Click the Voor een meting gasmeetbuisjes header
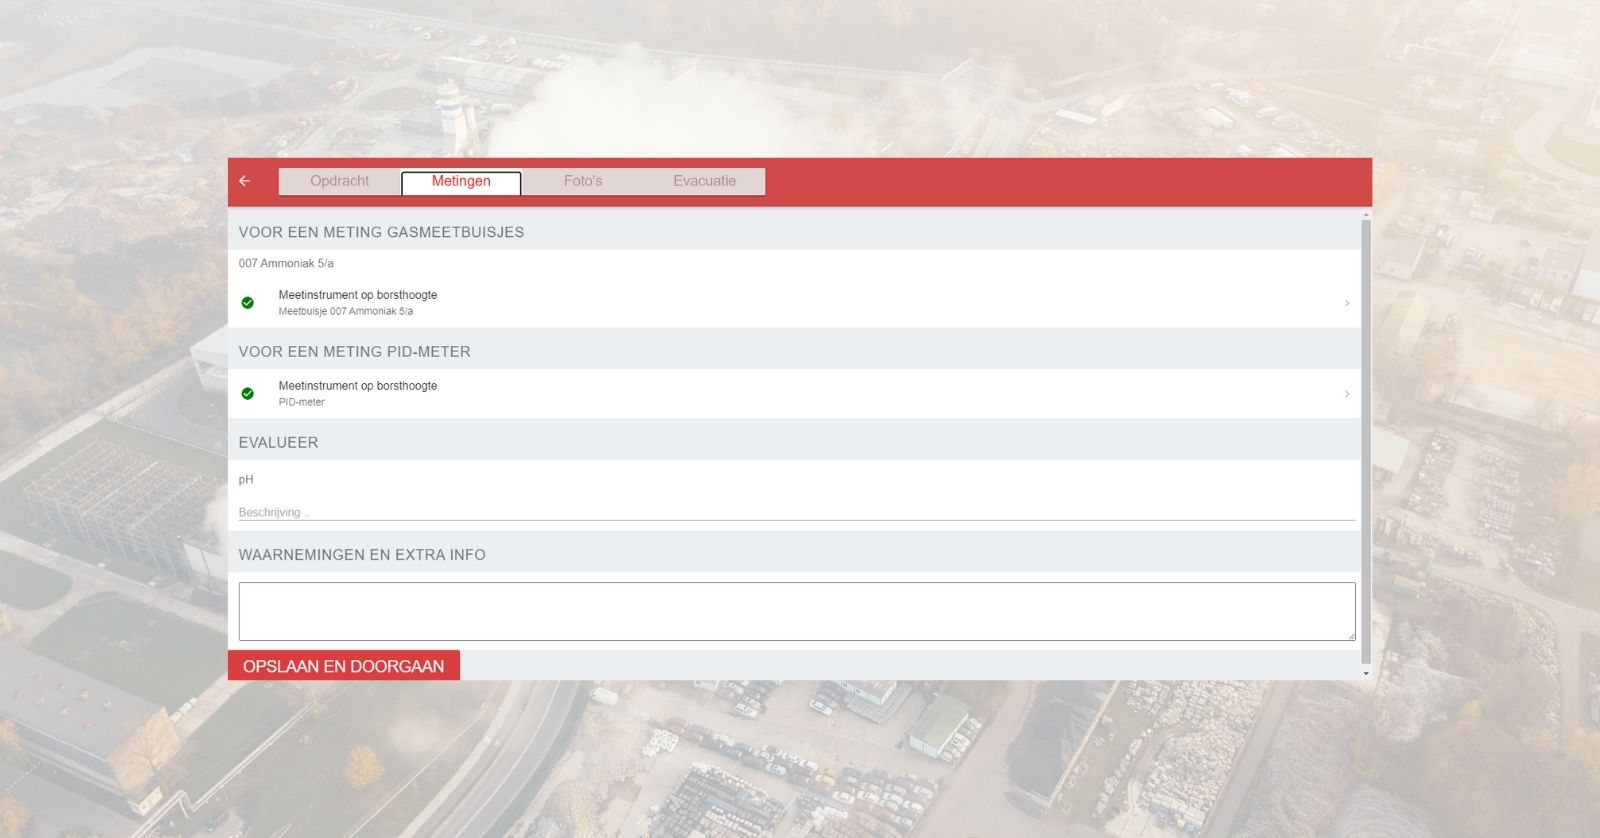 (x=381, y=232)
